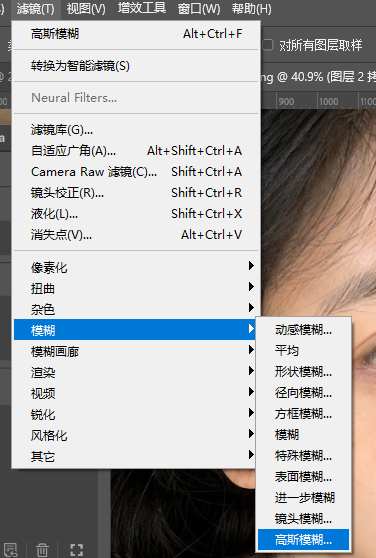Open the 帮助(H) menu
Screen dimensions: 376x558
click(251, 9)
